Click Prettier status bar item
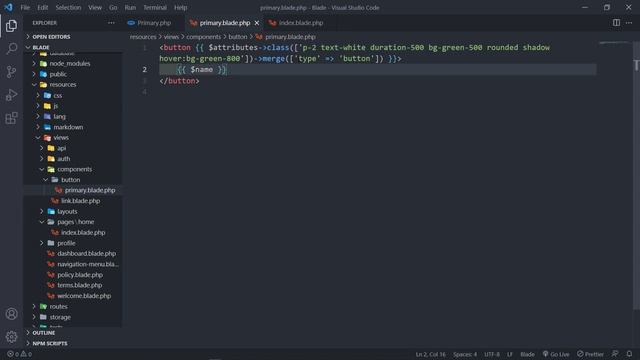Image resolution: width=640 pixels, height=360 pixels. pyautogui.click(x=590, y=354)
